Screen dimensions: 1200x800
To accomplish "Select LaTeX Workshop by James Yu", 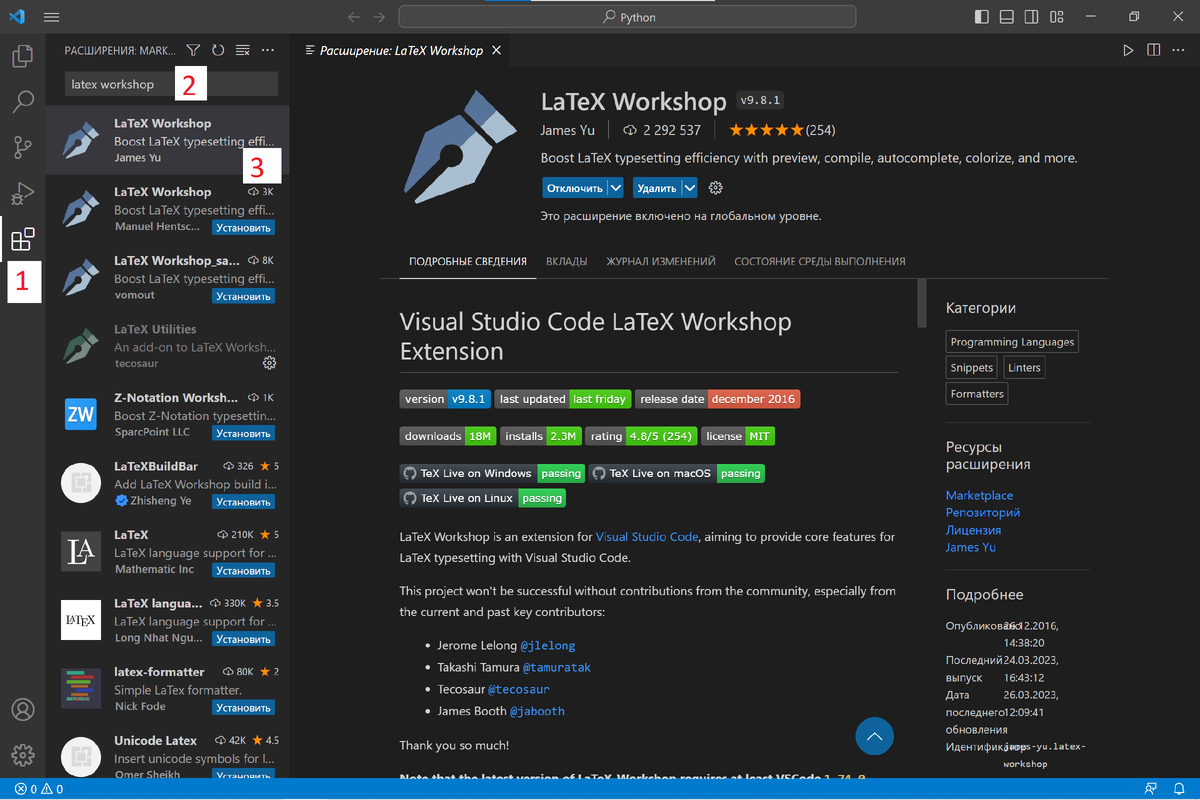I will pos(168,141).
